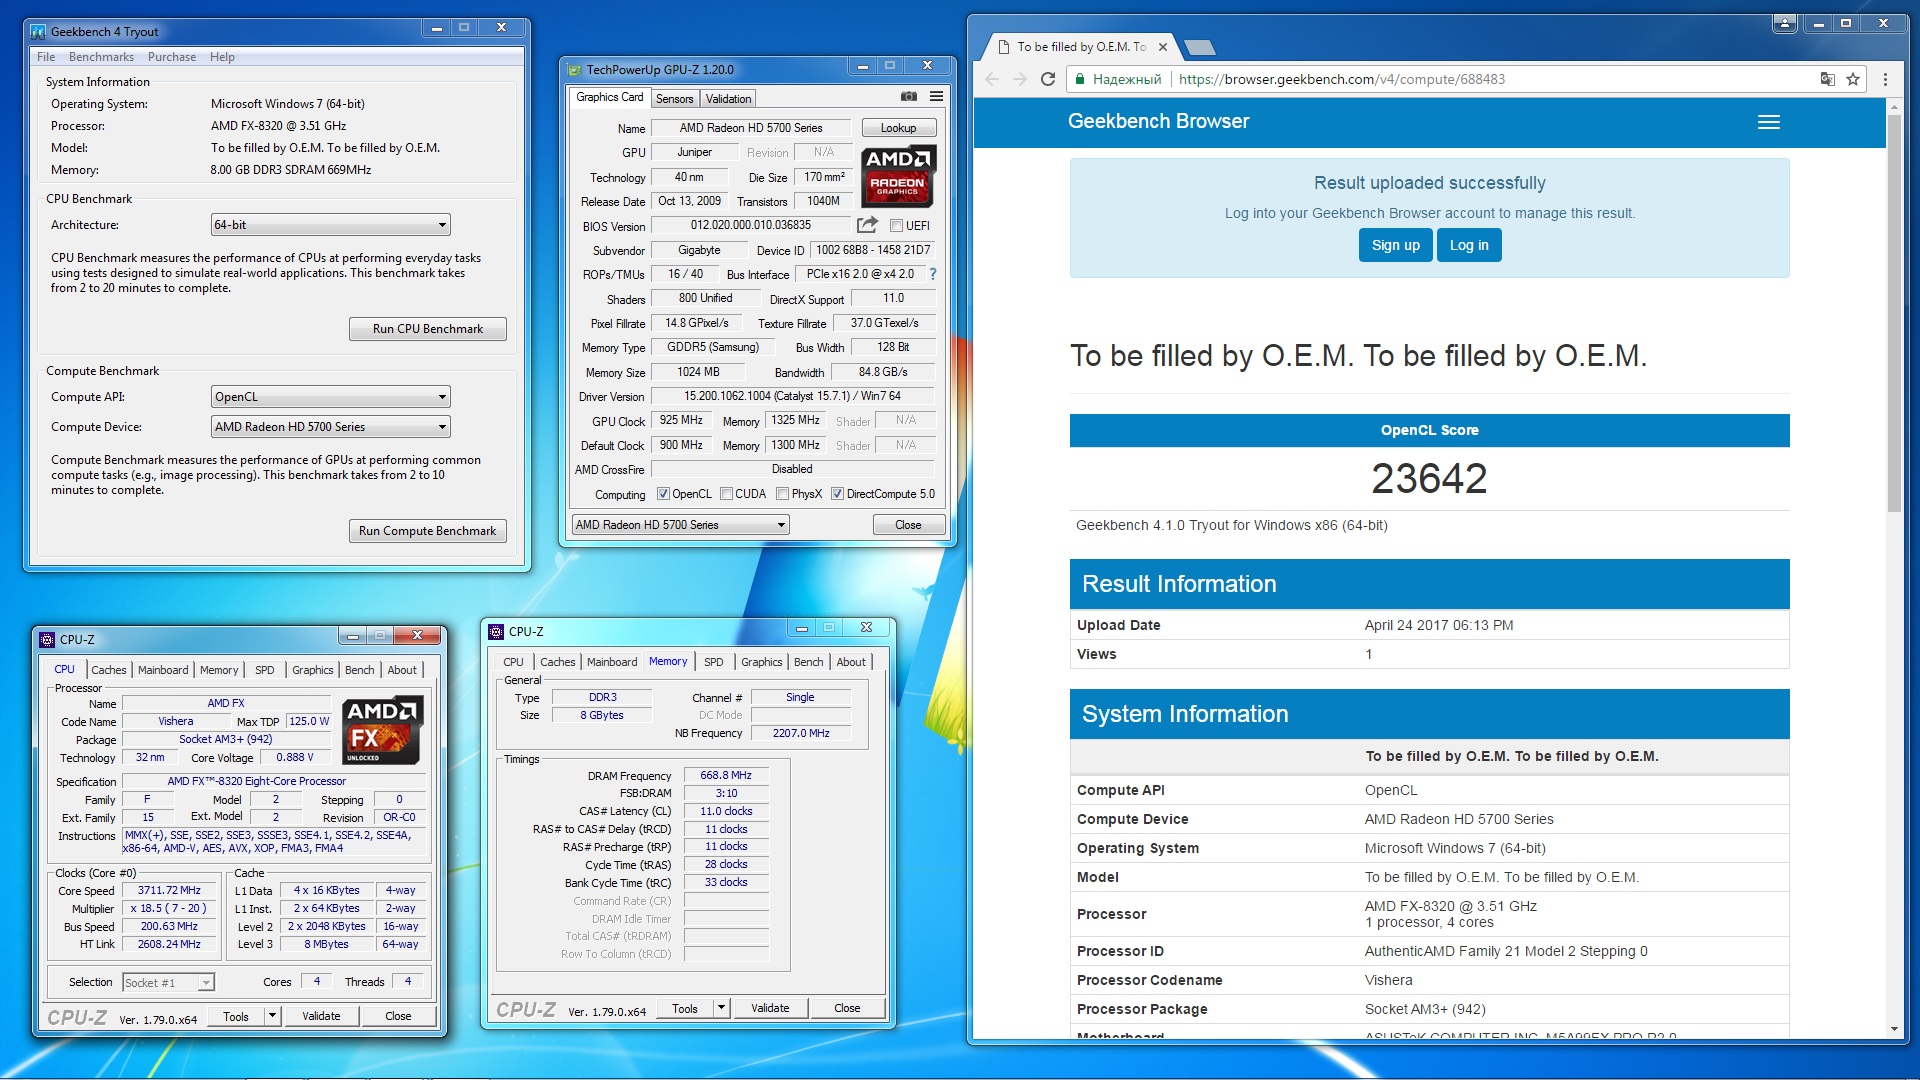The height and width of the screenshot is (1080, 1920).
Task: Click the Chrome user profile icon
Action: [1785, 23]
